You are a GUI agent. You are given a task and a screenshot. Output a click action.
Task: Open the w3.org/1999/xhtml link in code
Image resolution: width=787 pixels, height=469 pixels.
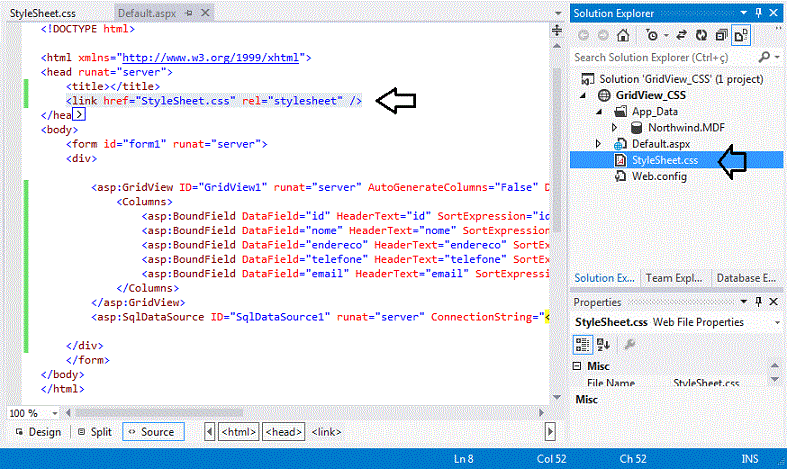[211, 57]
